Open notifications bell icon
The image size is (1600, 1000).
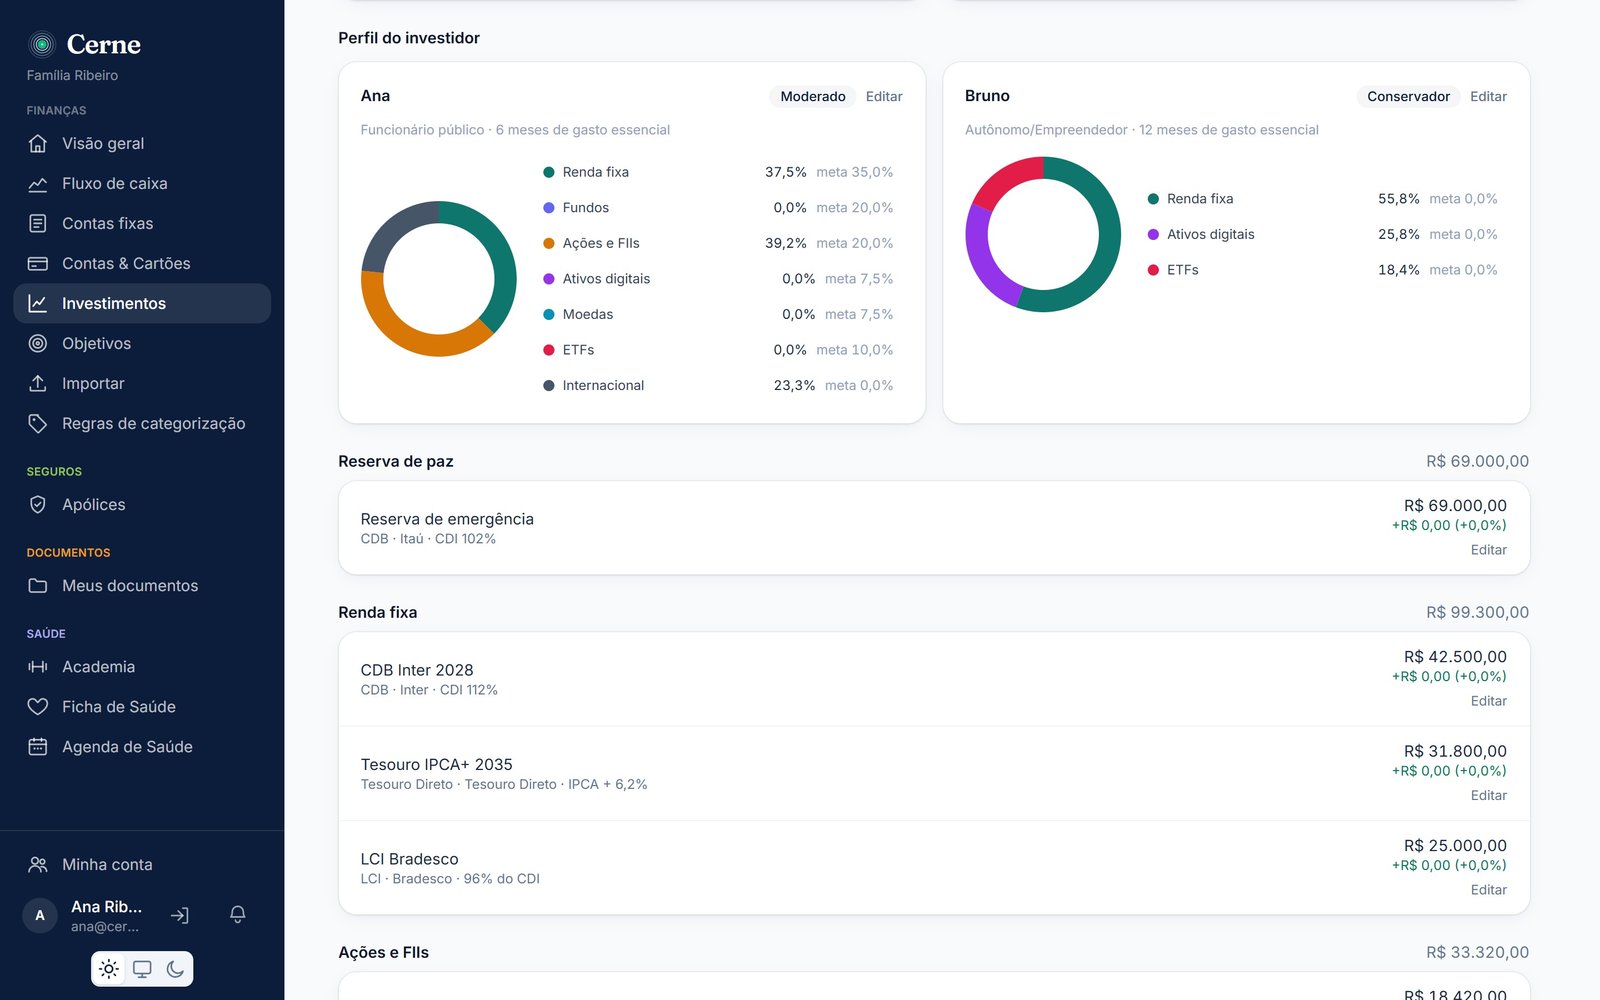(238, 915)
